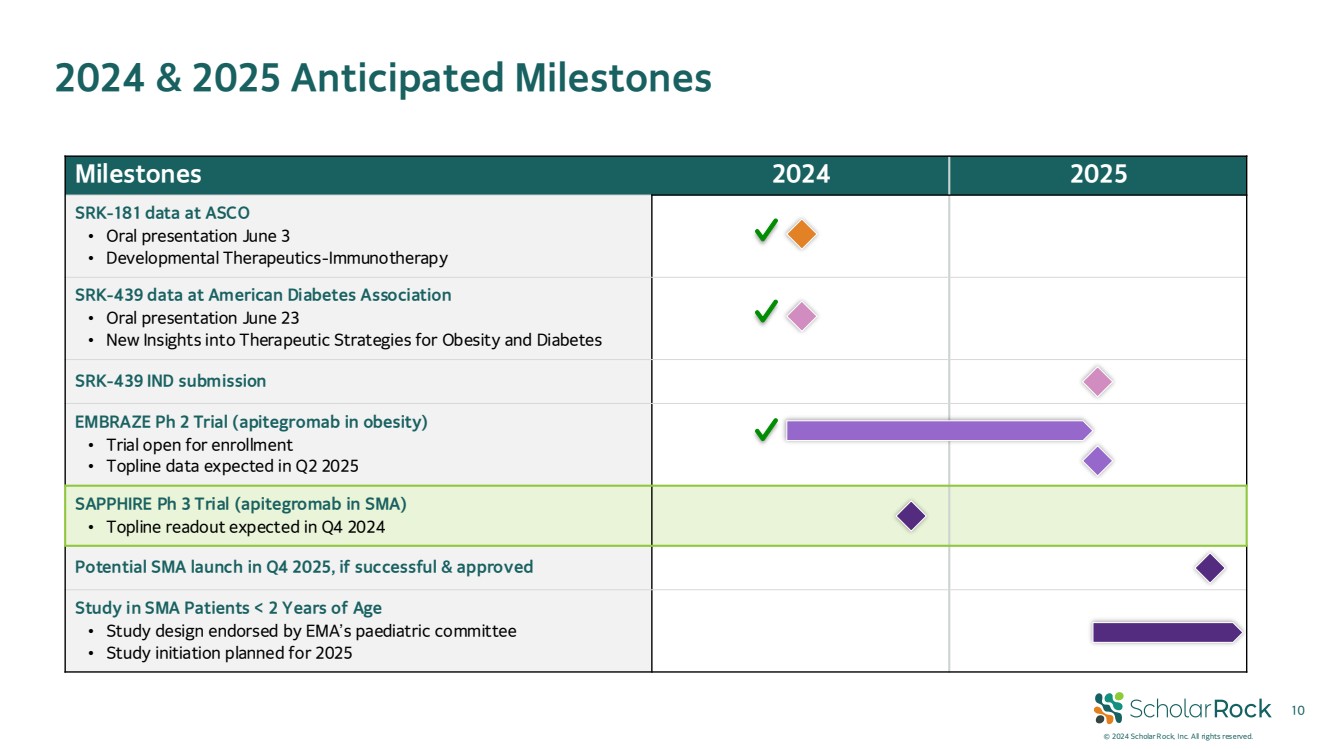Select the Study in SMA Patients heading

click(x=228, y=608)
